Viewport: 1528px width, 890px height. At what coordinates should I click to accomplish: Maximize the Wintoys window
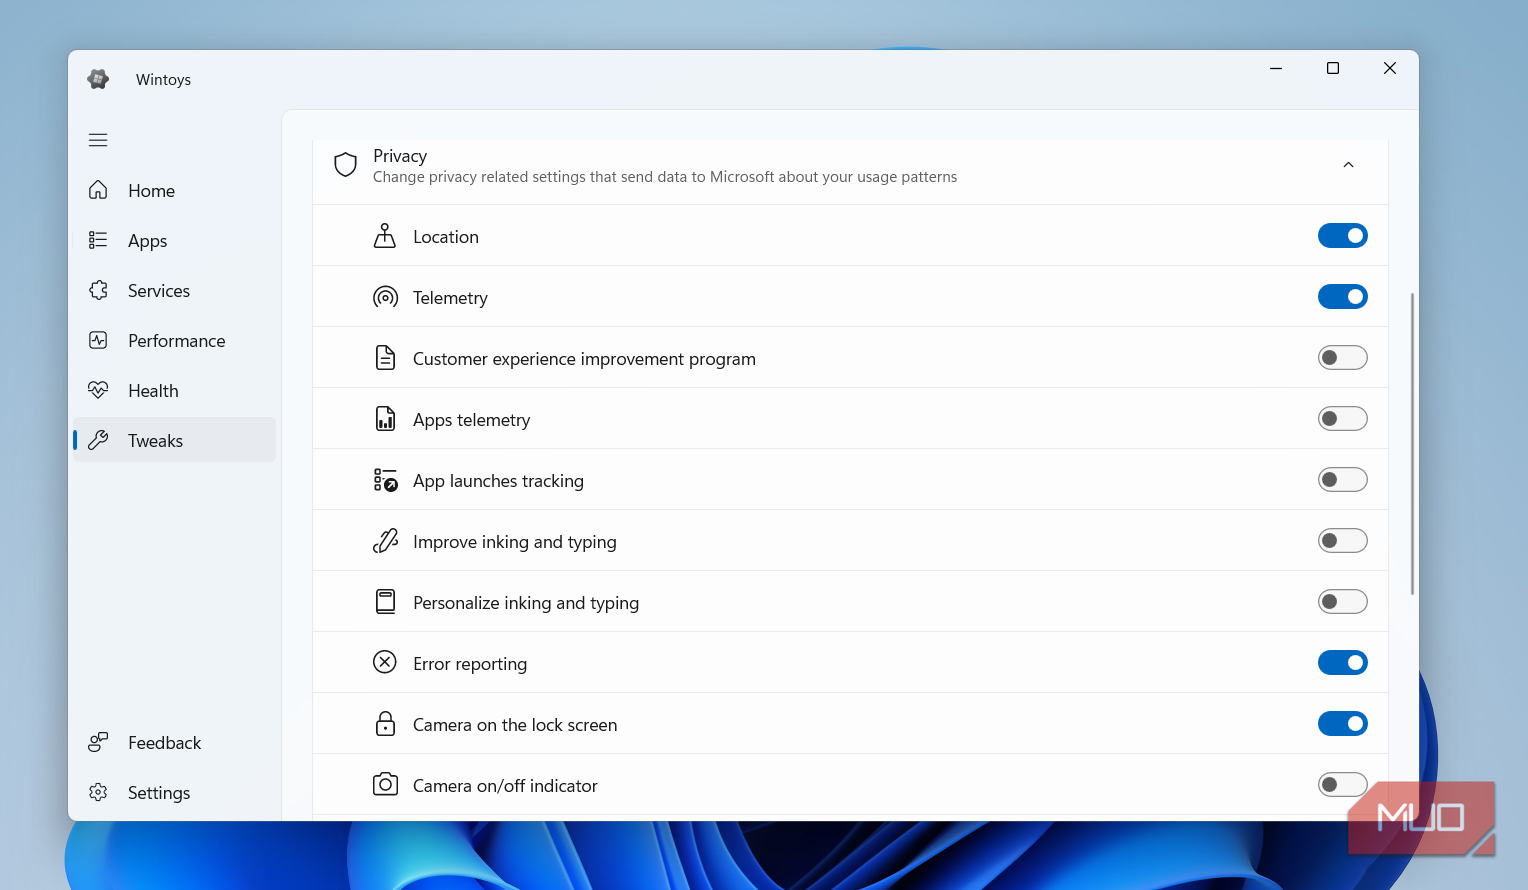(x=1333, y=68)
